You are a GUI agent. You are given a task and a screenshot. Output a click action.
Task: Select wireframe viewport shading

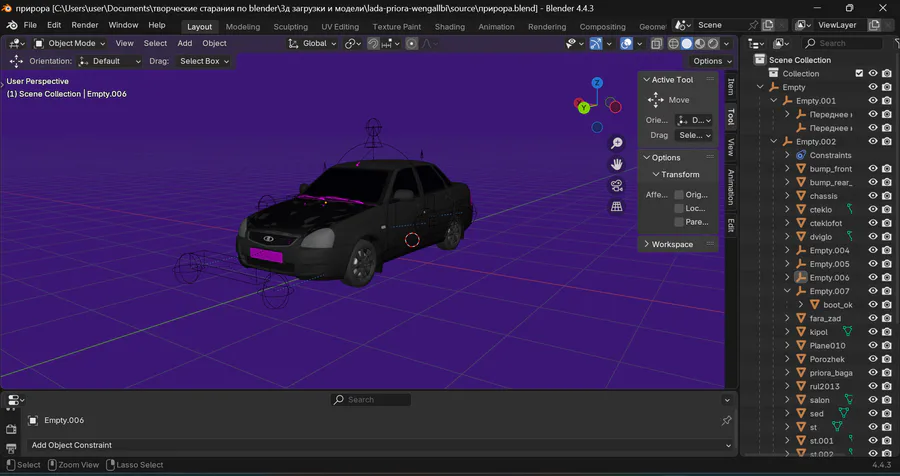[x=673, y=44]
